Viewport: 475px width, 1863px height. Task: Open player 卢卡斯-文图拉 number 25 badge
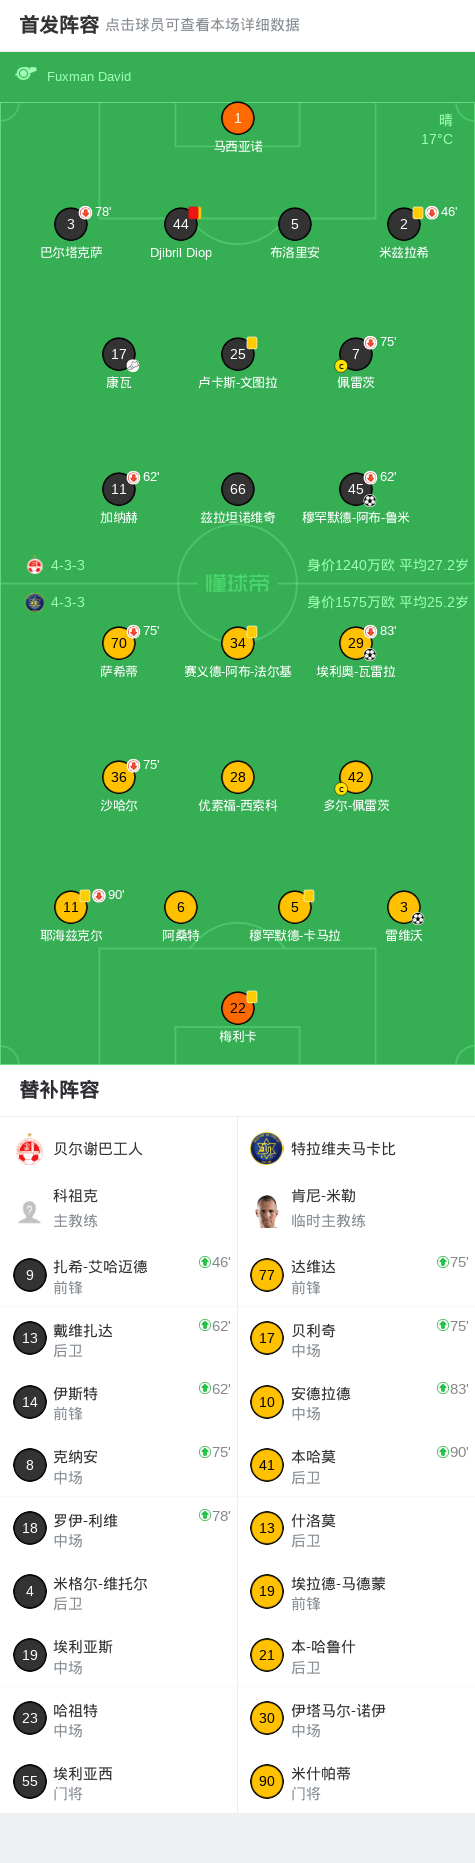point(238,354)
